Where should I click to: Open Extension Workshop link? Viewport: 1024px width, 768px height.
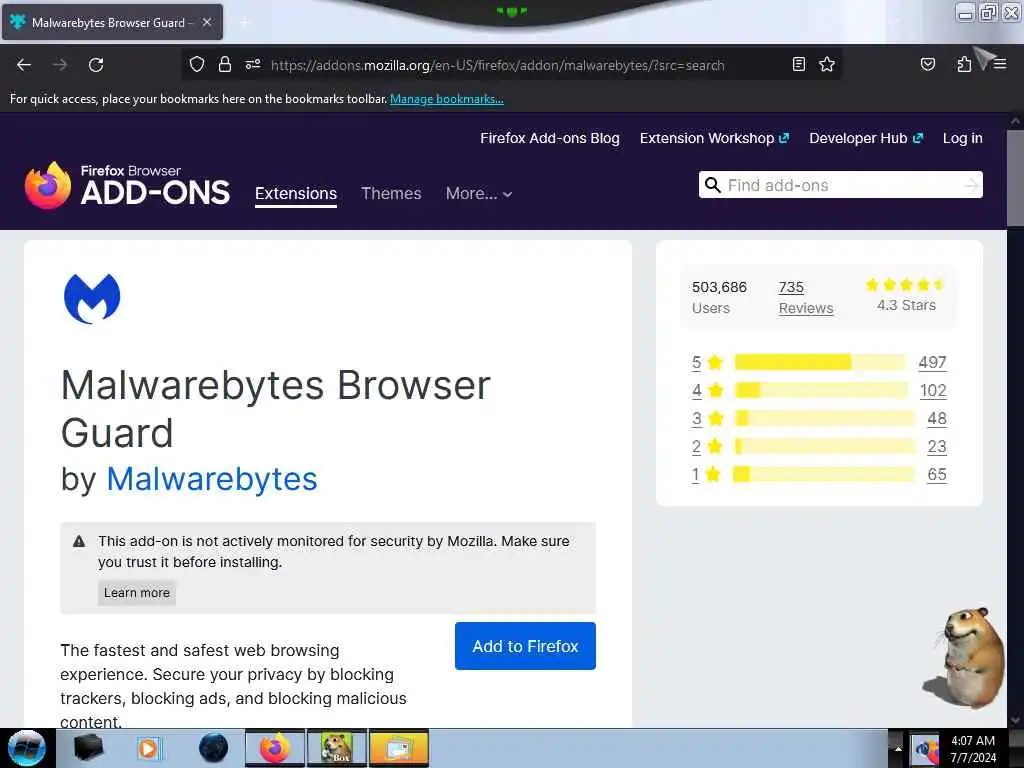click(x=714, y=138)
